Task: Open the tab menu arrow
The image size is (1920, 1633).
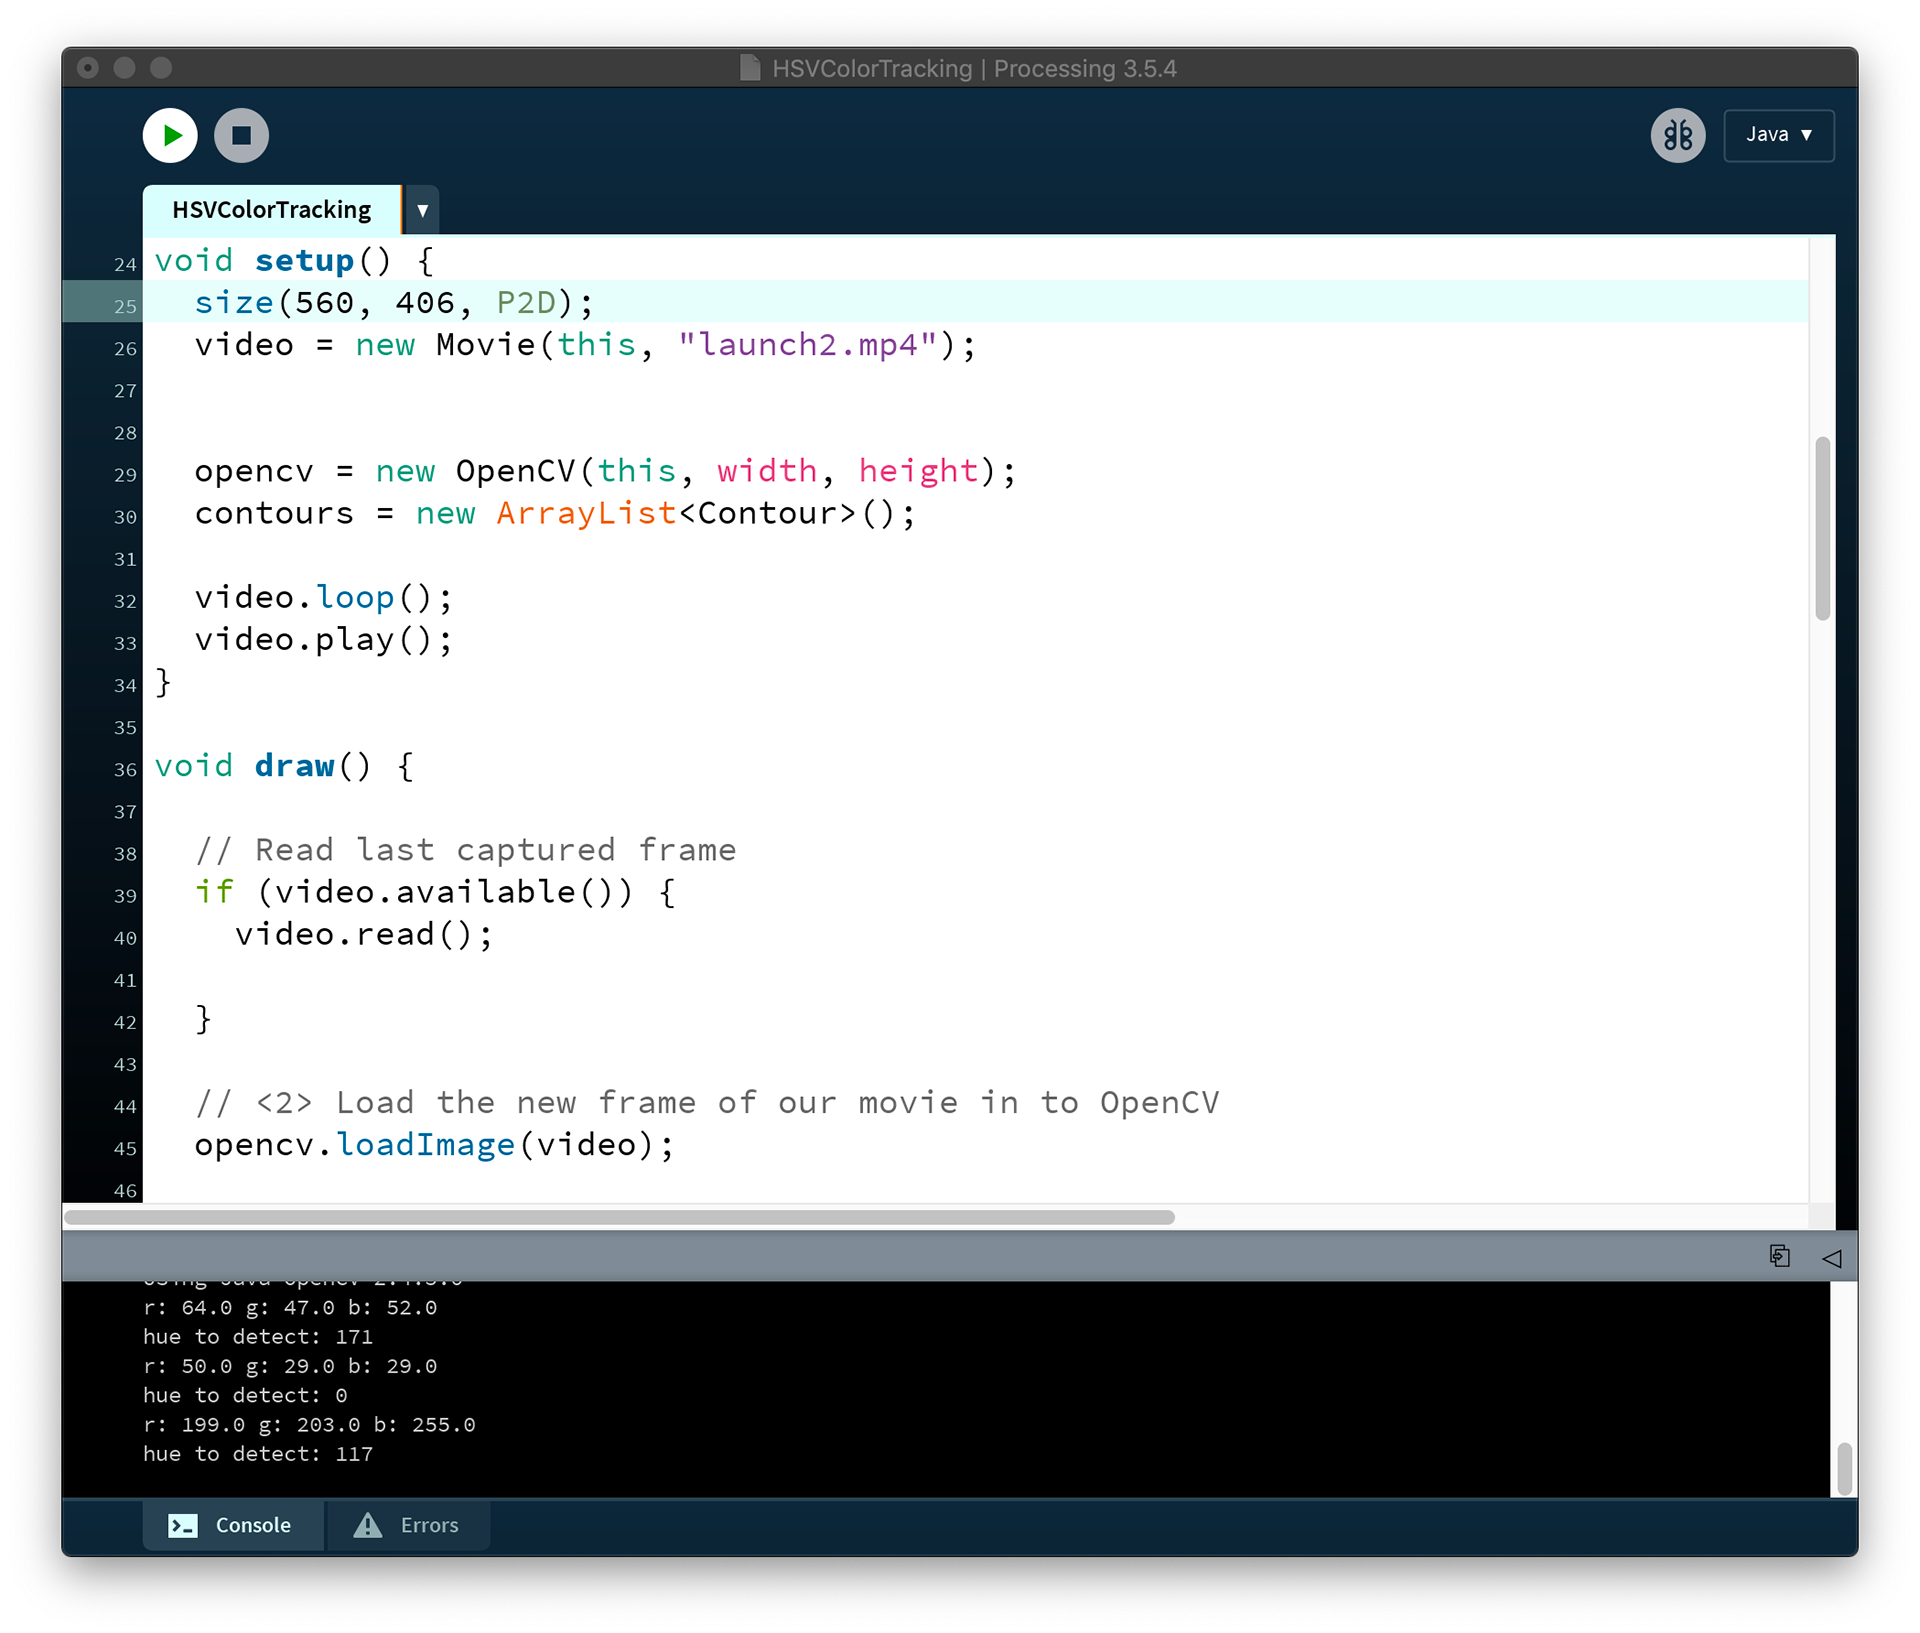Action: 422,211
